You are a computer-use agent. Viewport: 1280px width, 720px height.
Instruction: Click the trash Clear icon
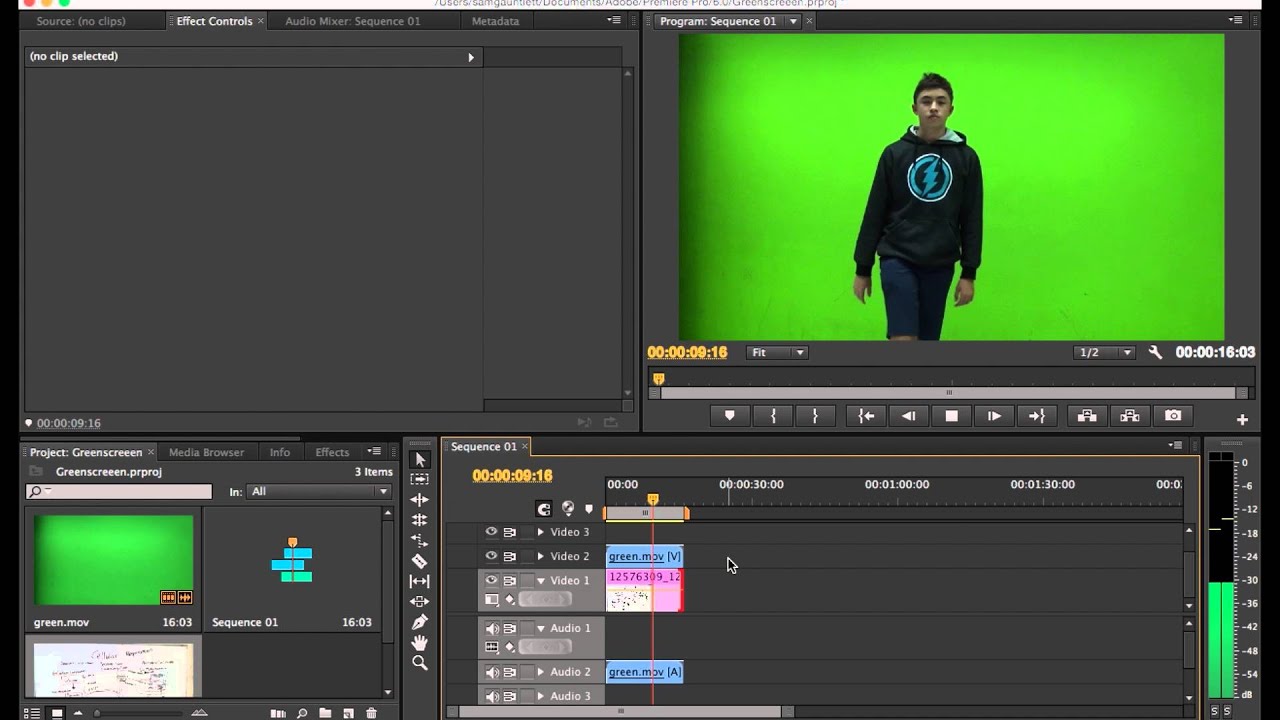click(x=371, y=713)
